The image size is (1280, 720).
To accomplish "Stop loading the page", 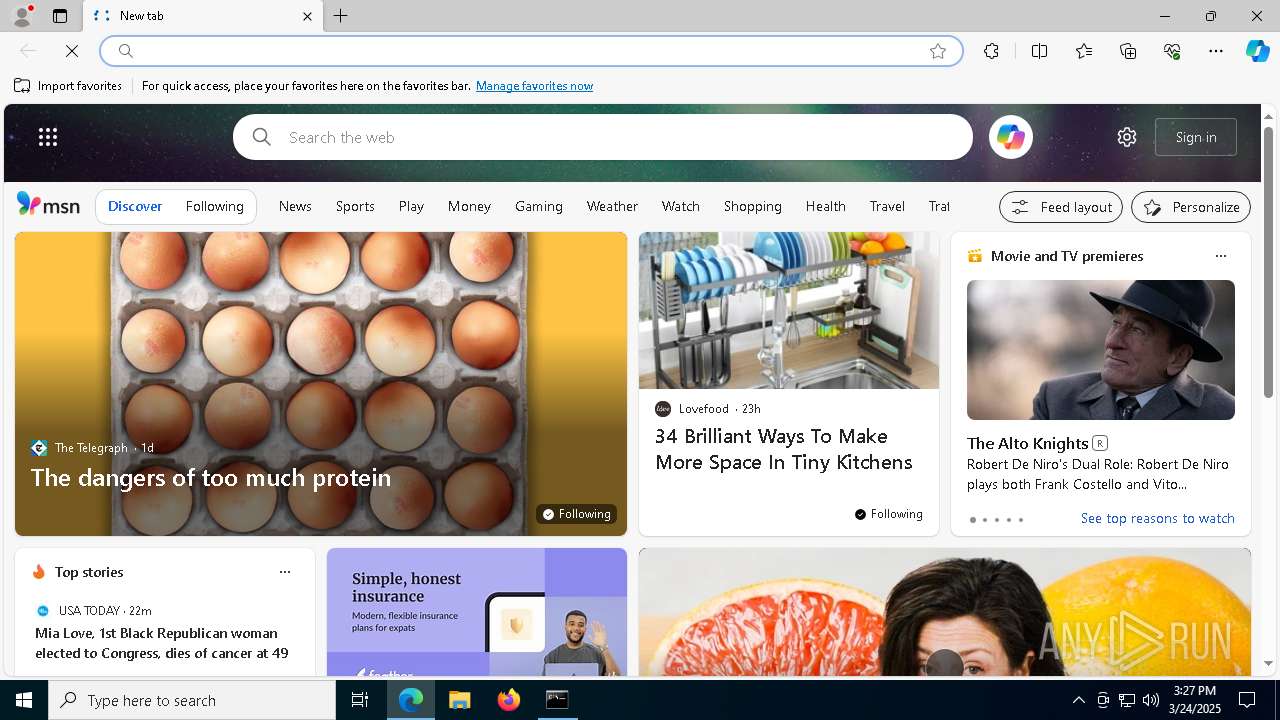I will [72, 51].
